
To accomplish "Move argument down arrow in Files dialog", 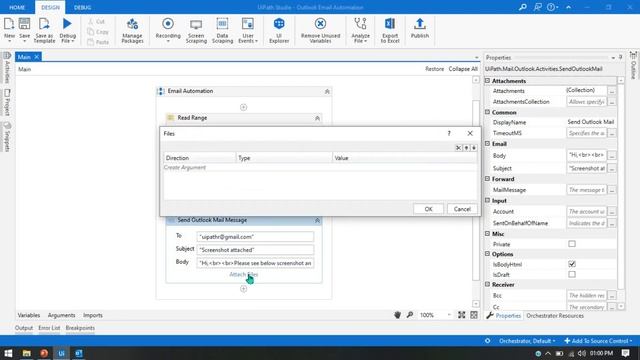I will [x=474, y=148].
